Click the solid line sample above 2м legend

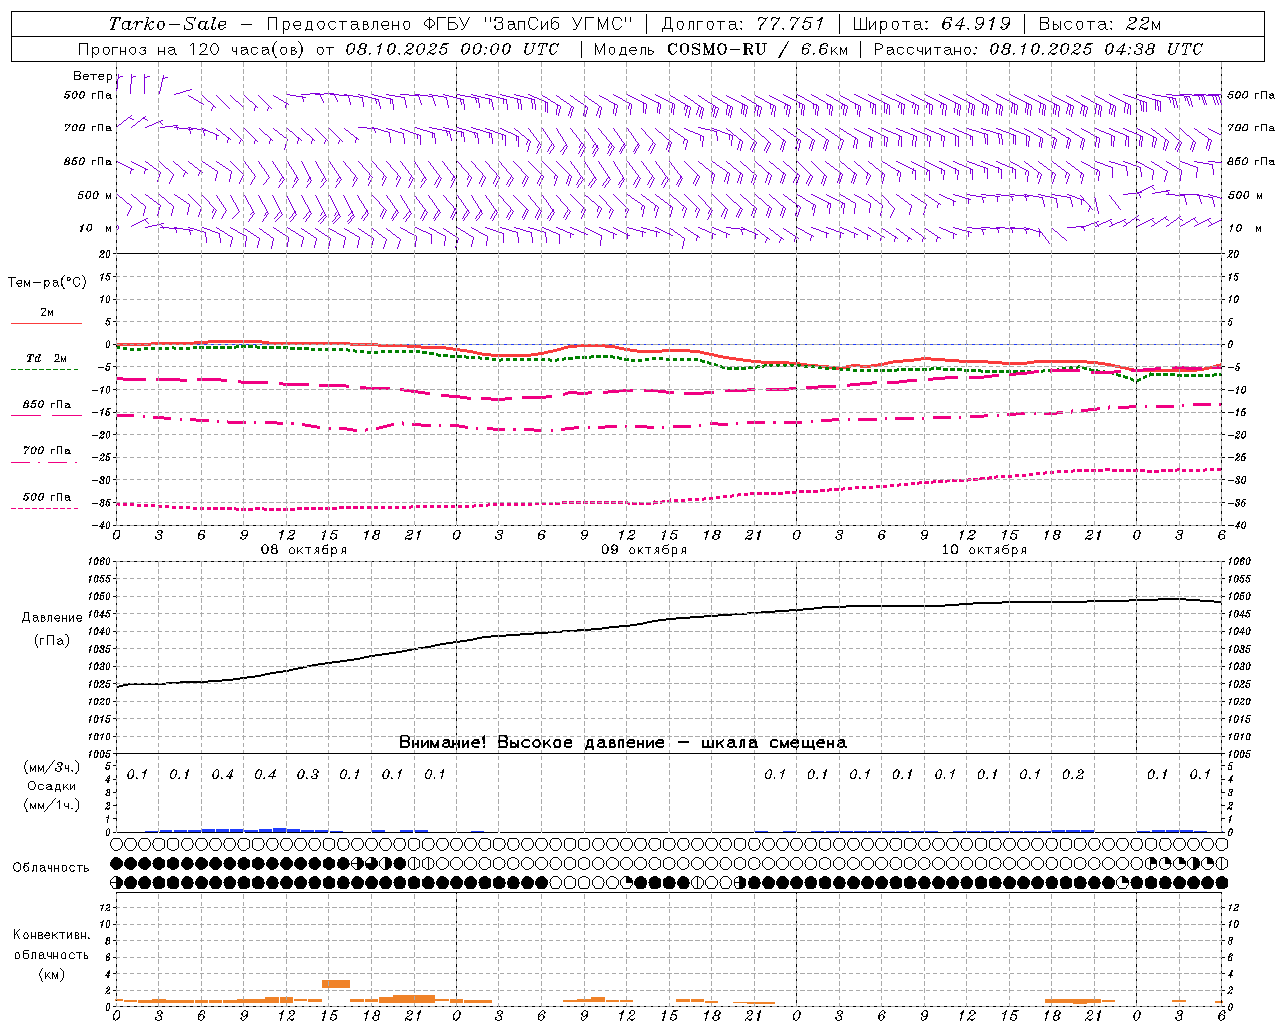click(x=46, y=324)
